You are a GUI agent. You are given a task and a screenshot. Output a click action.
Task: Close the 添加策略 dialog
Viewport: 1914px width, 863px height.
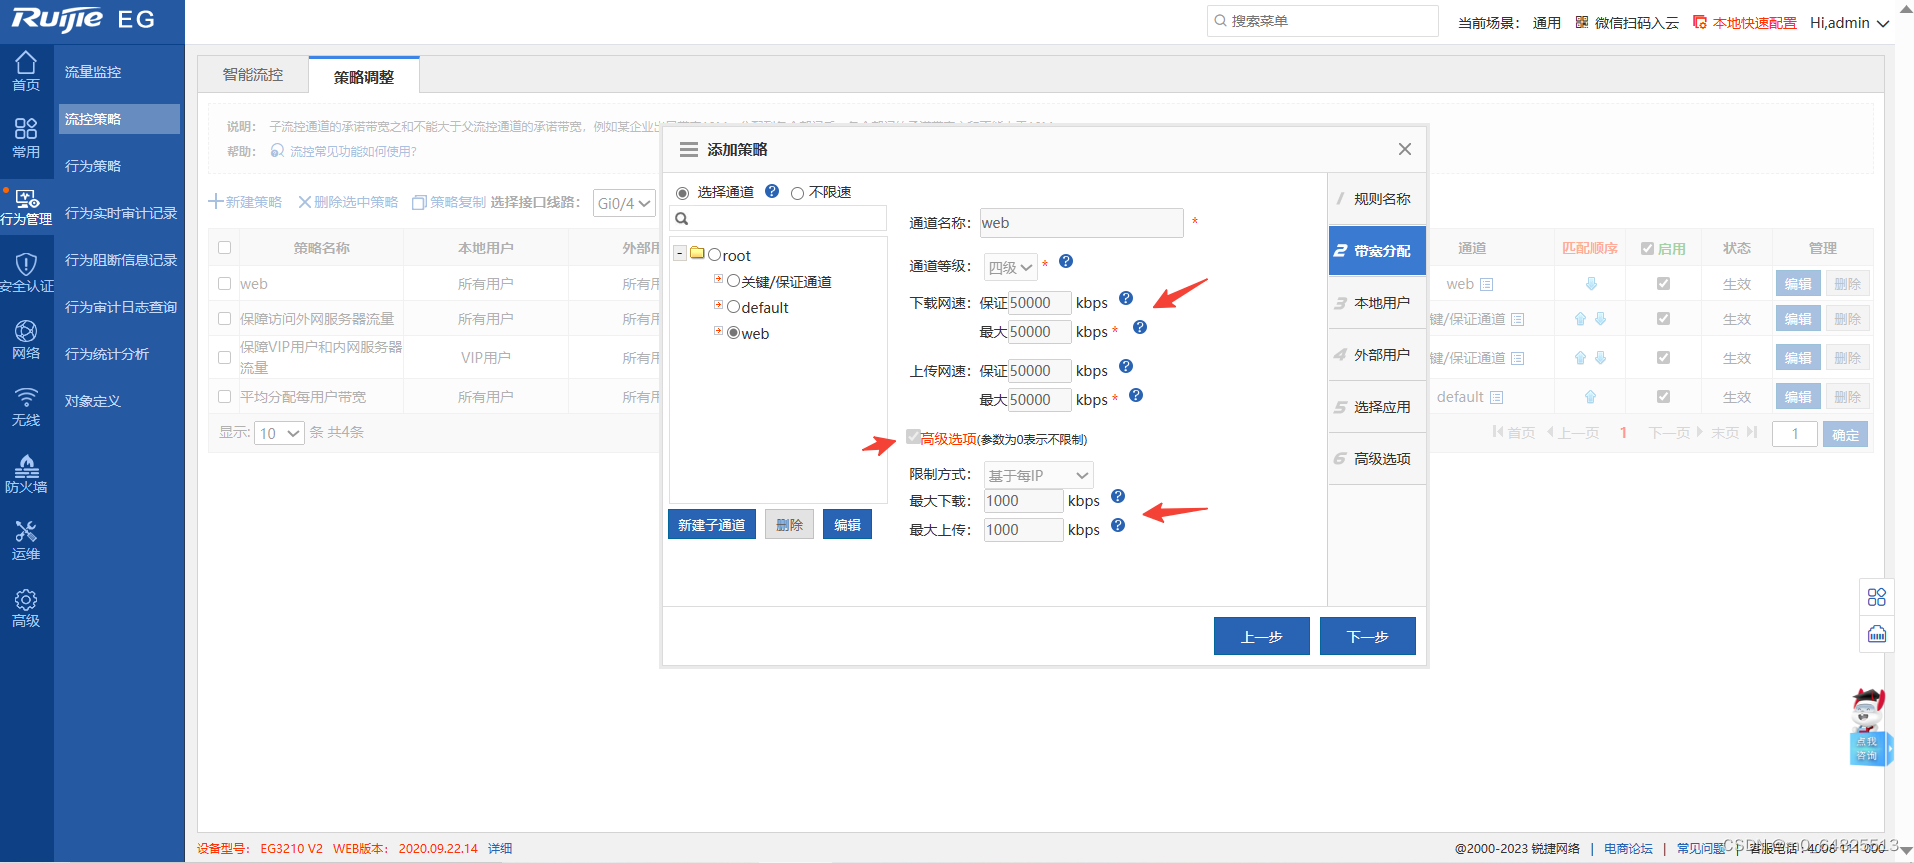click(1405, 149)
